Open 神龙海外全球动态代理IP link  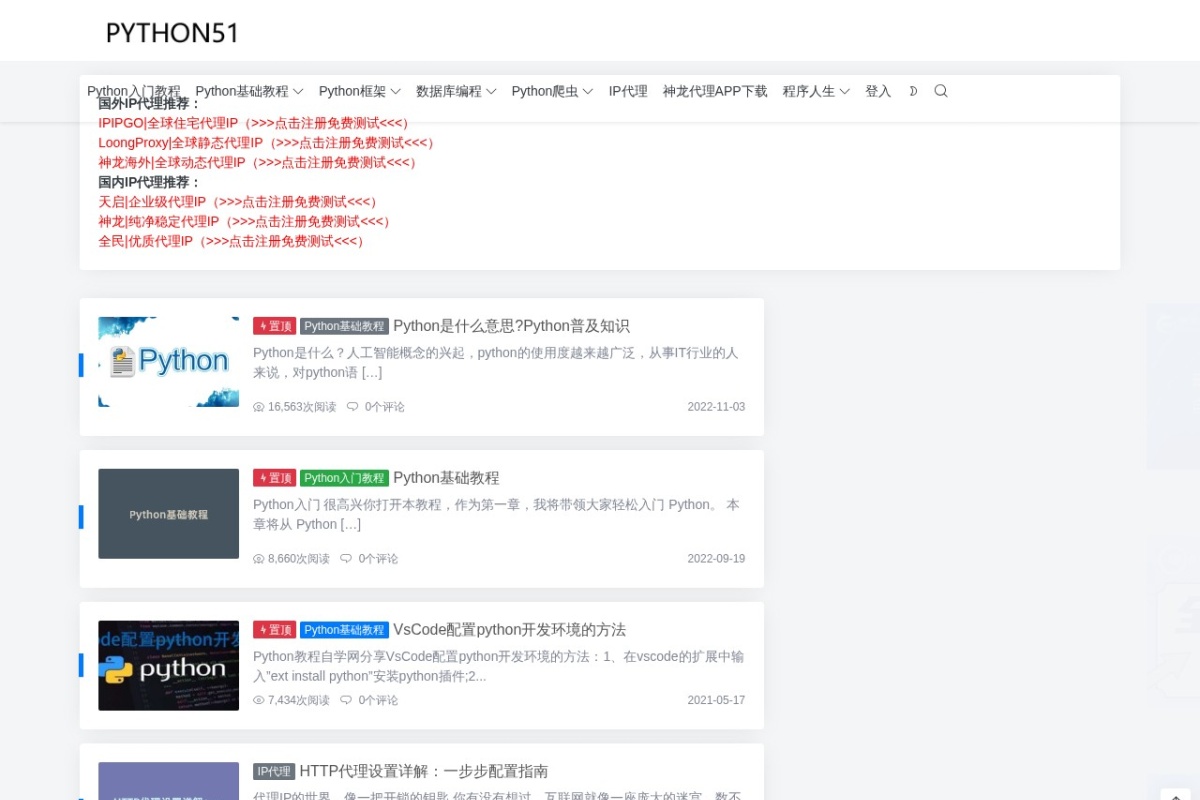[x=260, y=162]
